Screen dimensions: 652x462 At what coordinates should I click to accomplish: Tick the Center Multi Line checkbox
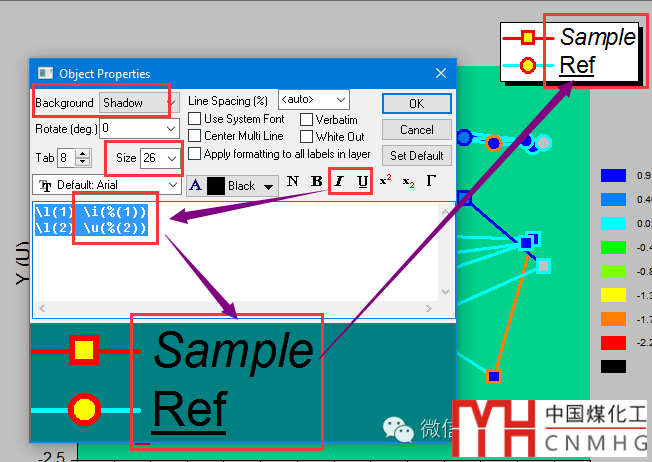click(195, 136)
